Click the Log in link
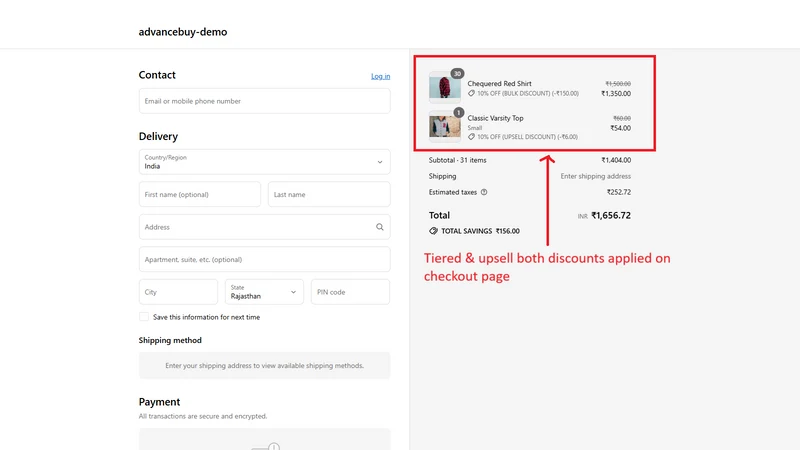 (x=381, y=76)
